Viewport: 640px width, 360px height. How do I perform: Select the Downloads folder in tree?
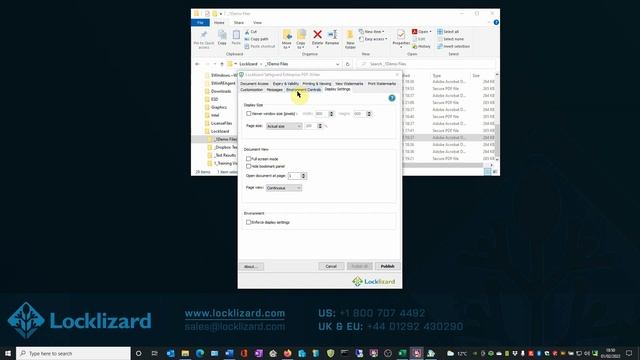[x=221, y=91]
